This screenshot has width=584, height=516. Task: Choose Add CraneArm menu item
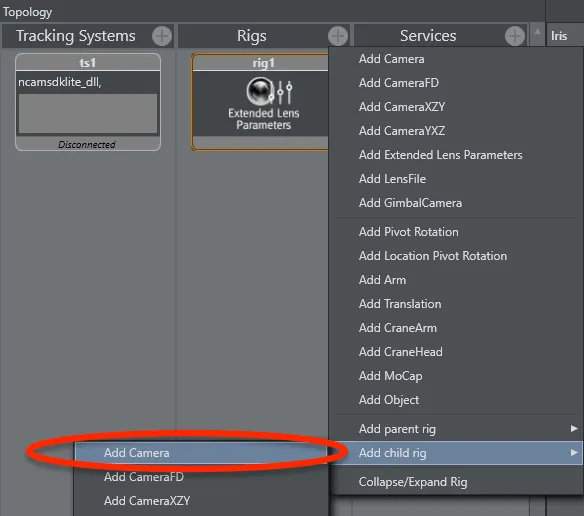point(456,328)
